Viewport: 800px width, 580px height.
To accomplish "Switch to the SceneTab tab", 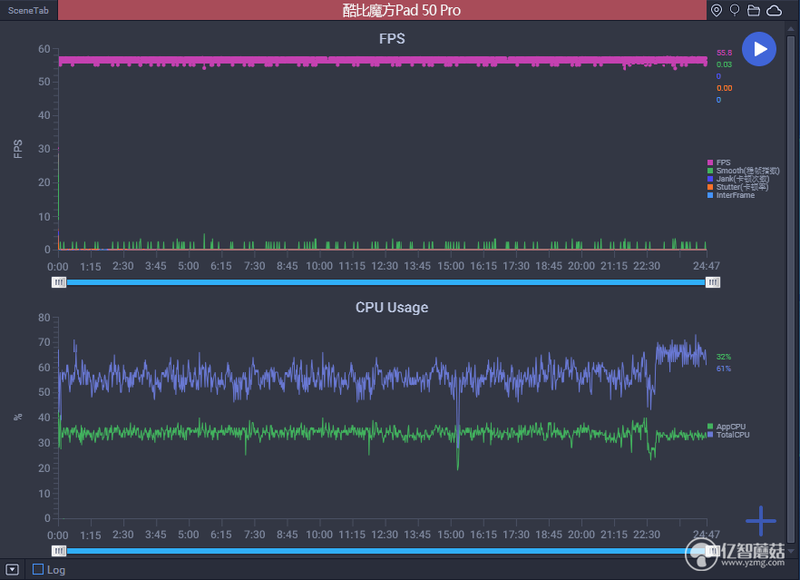I will tap(29, 10).
